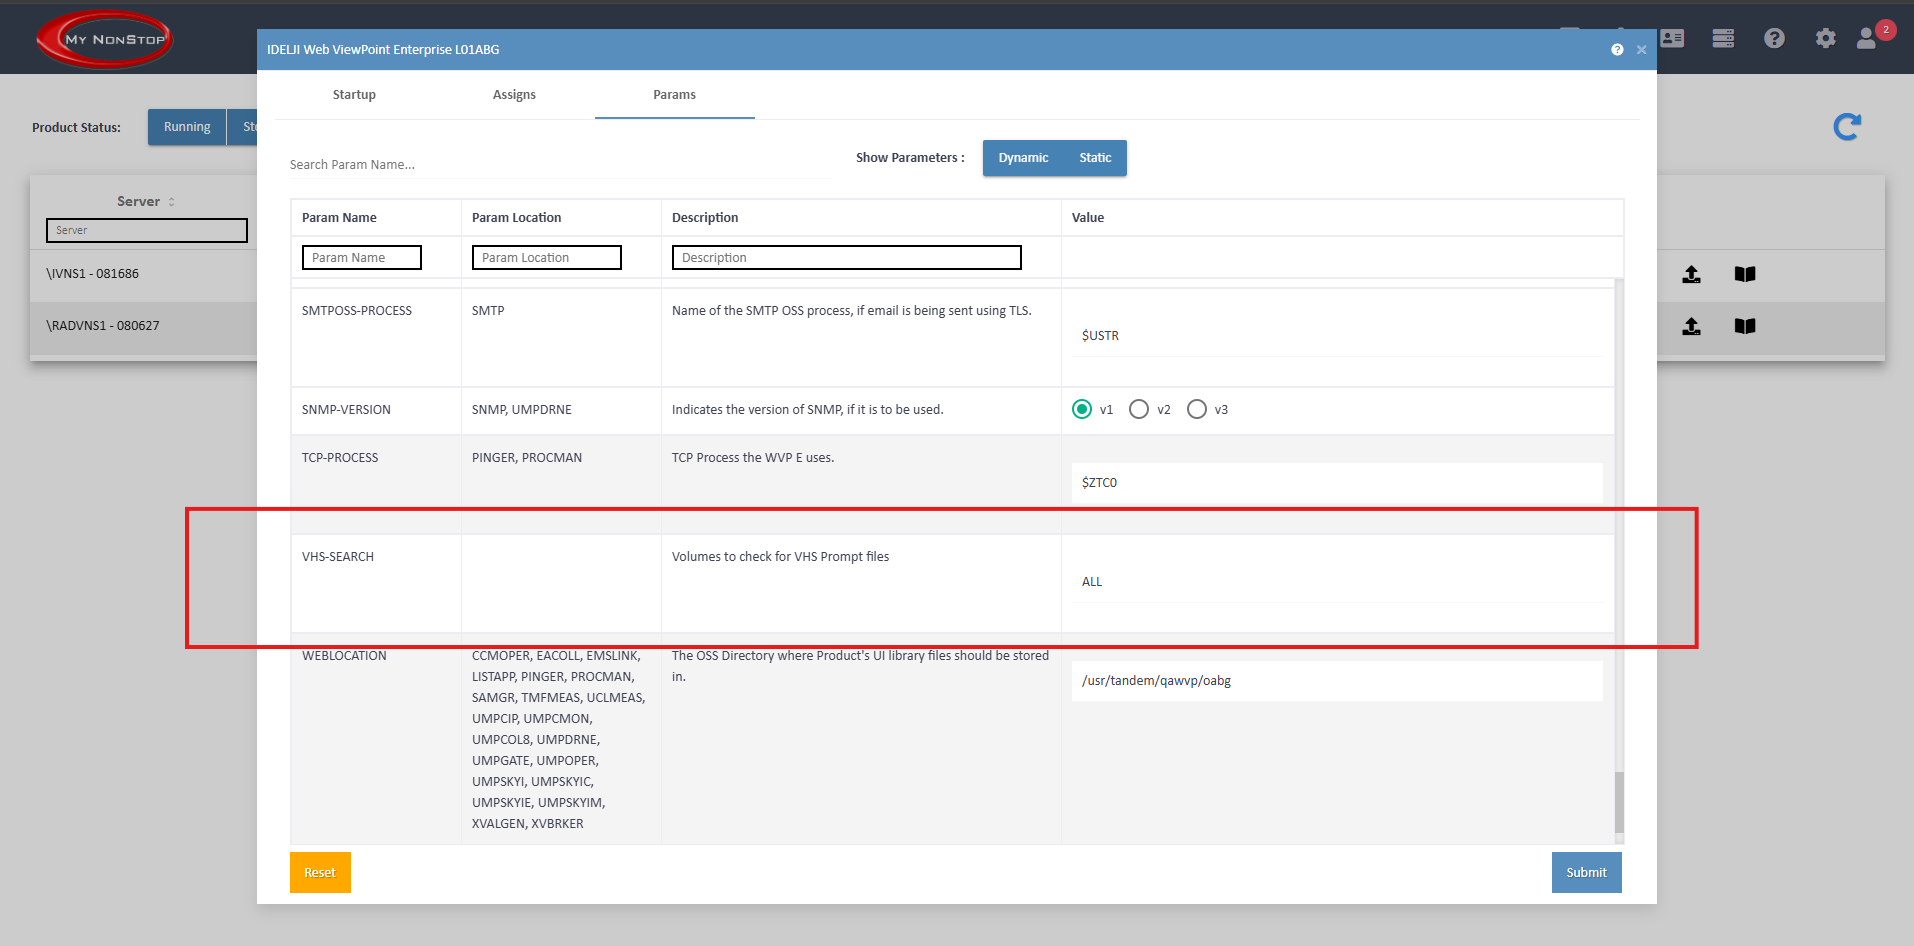This screenshot has width=1914, height=946.
Task: Switch to the Assigns tab
Action: click(514, 95)
